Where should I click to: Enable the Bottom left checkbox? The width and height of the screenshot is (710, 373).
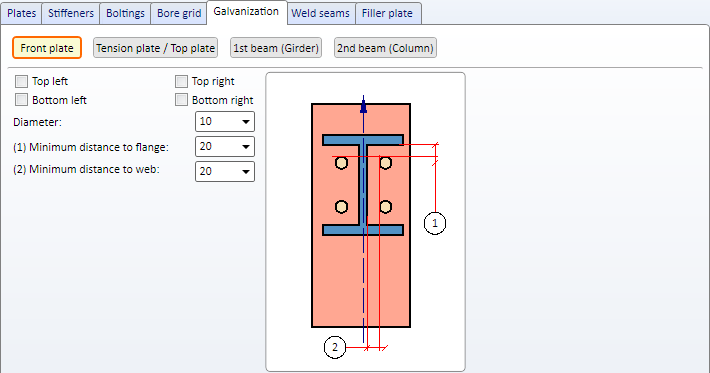21,100
